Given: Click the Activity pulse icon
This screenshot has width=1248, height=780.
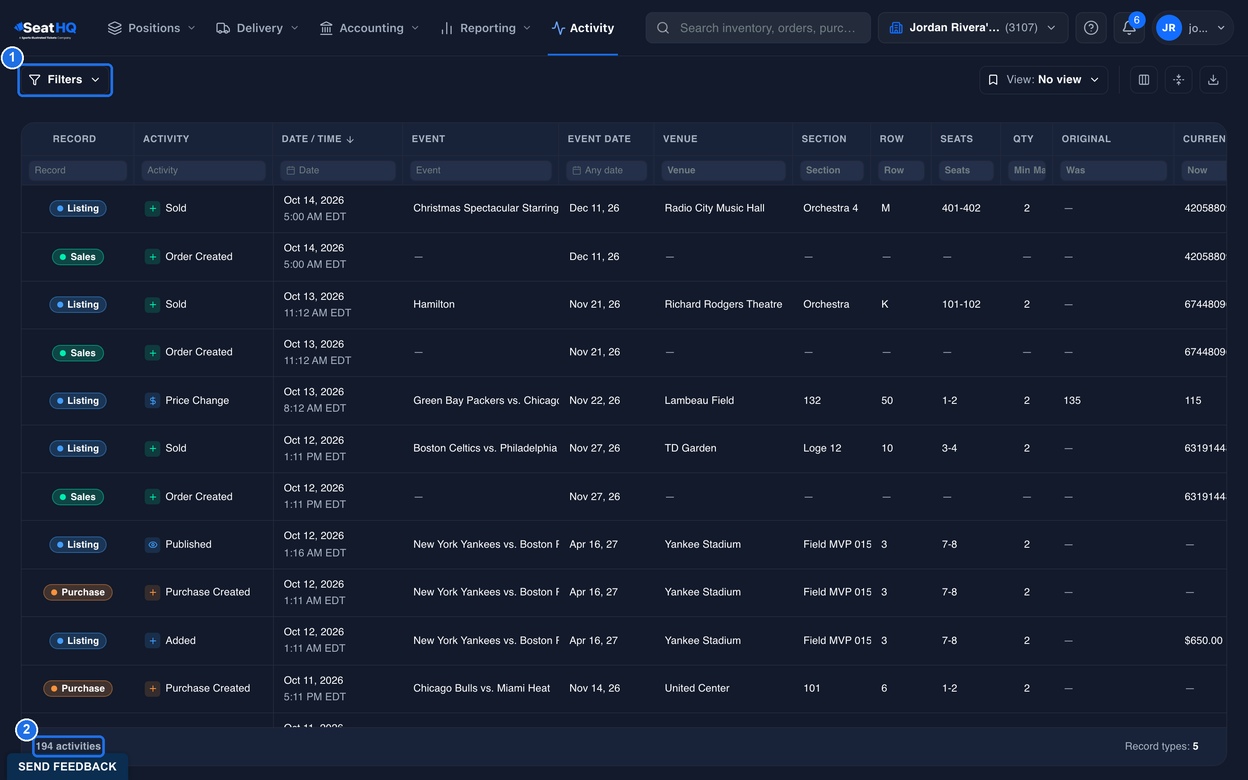Looking at the screenshot, I should coord(558,28).
